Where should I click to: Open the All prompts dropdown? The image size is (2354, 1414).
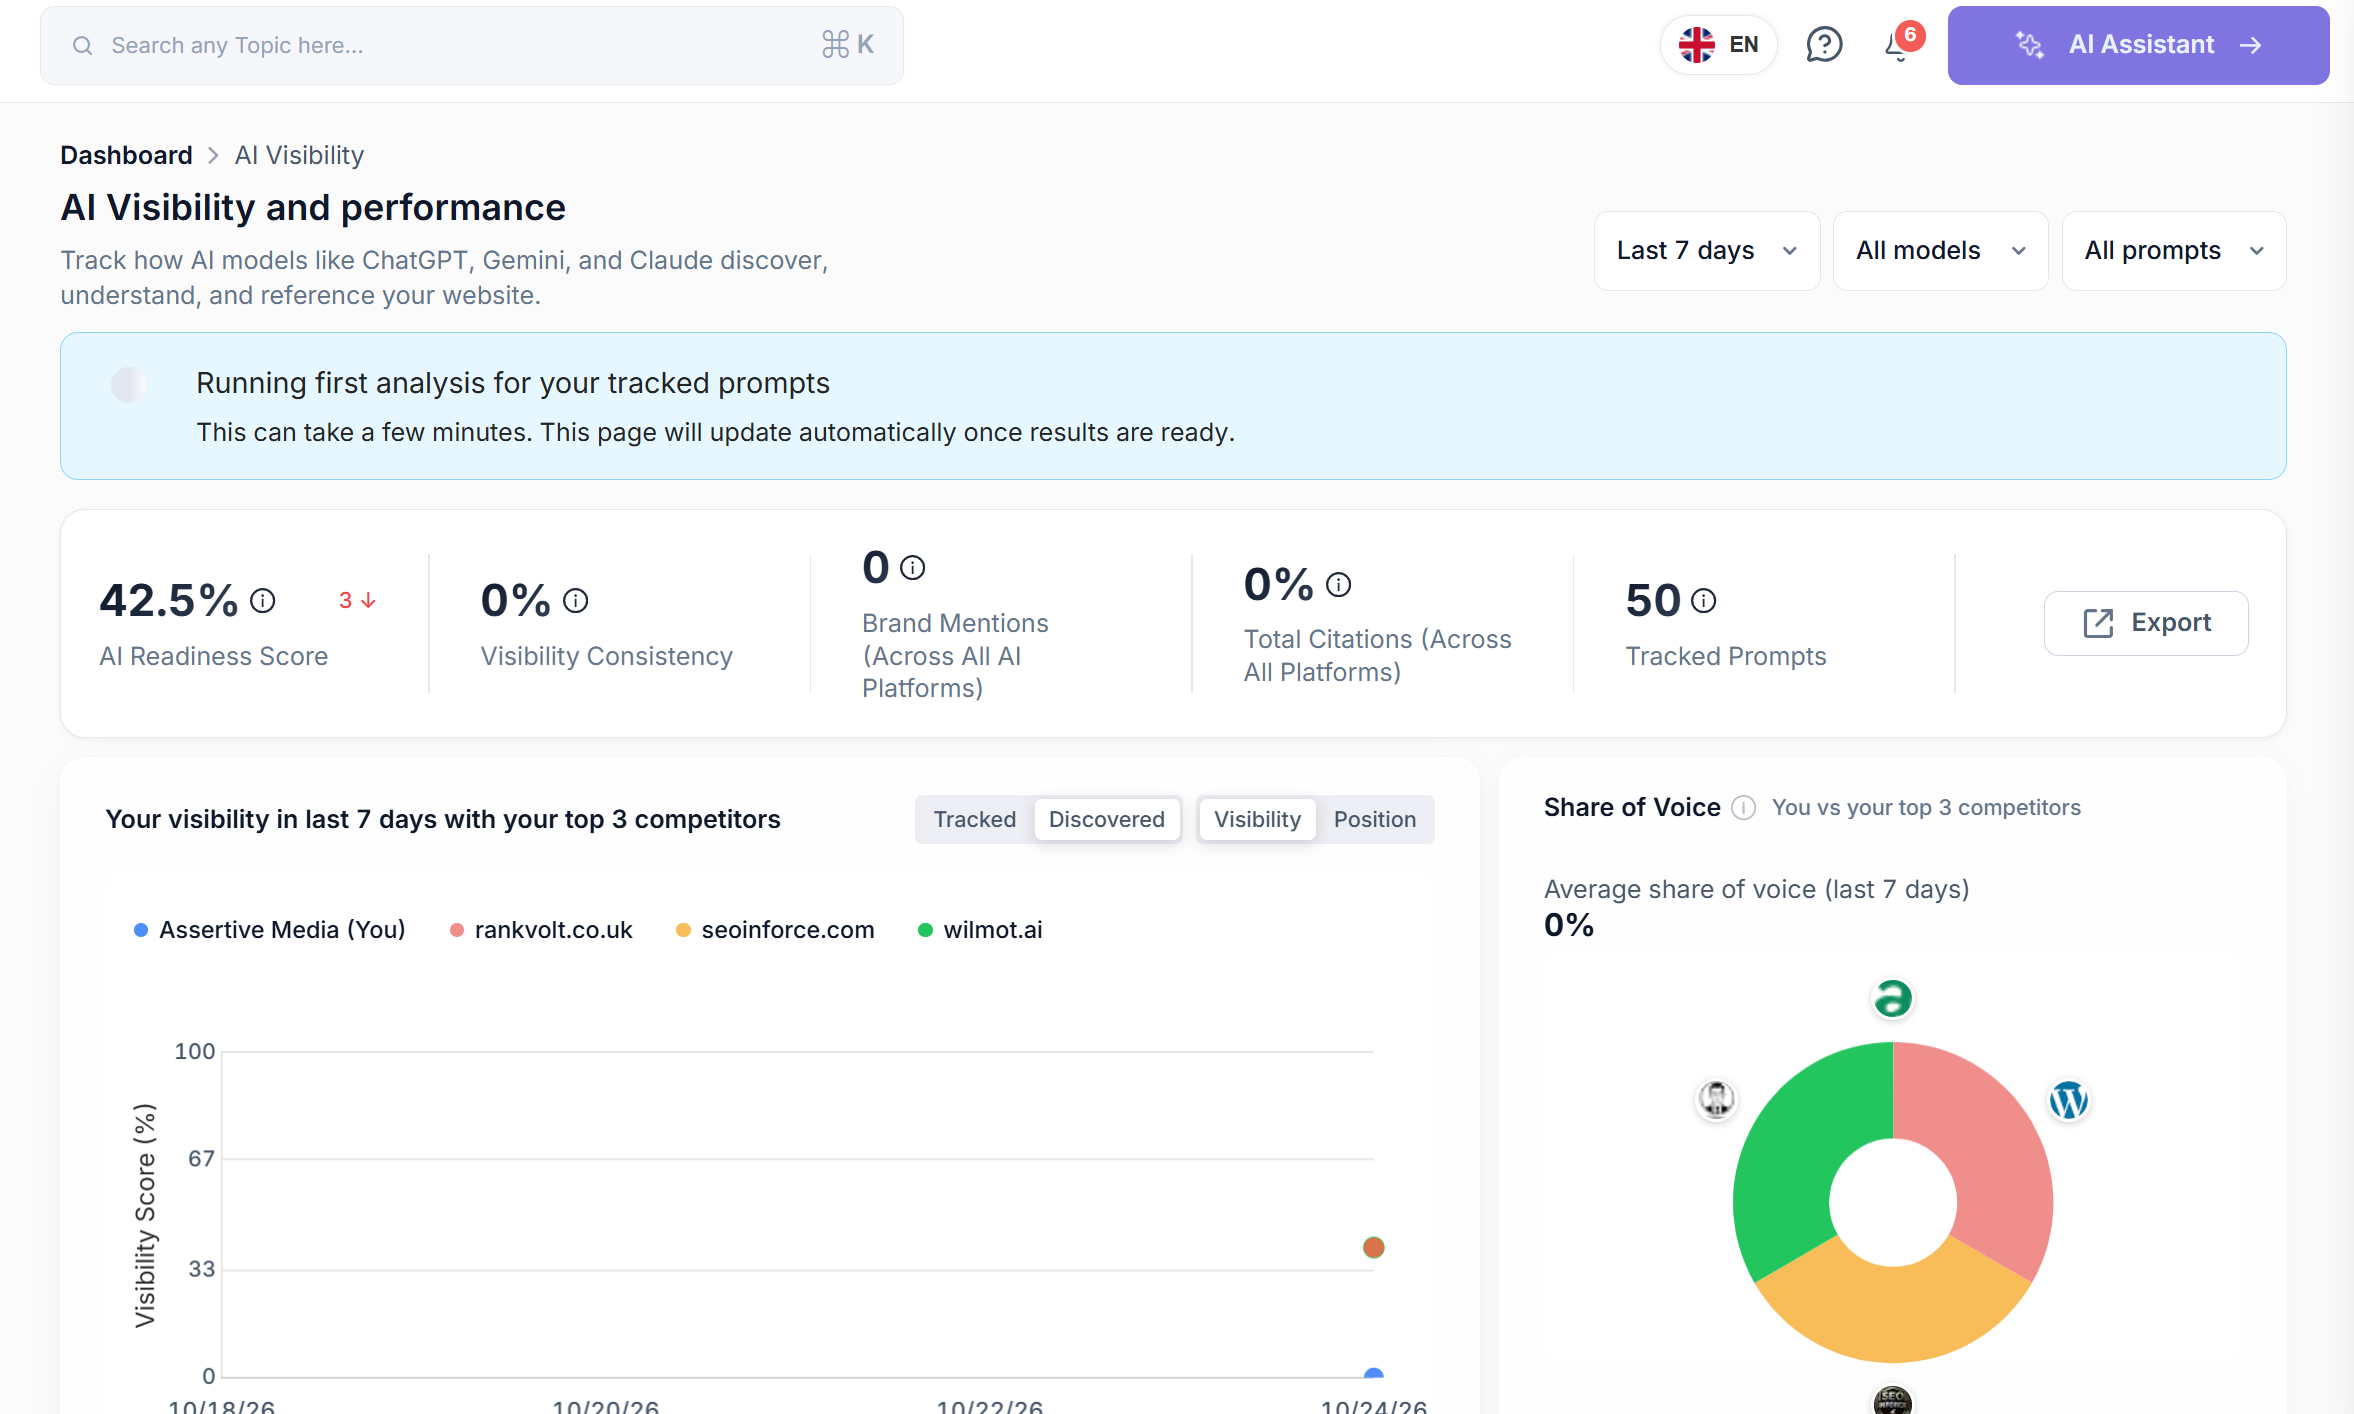click(2174, 251)
